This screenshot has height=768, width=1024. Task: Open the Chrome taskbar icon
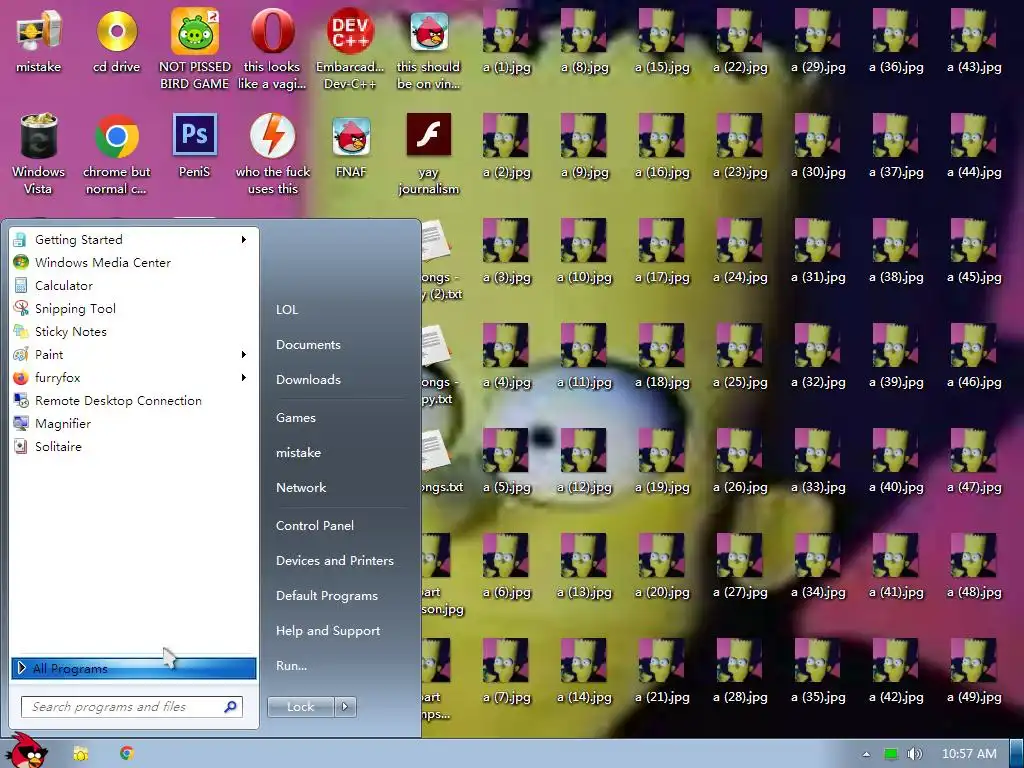pyautogui.click(x=127, y=753)
